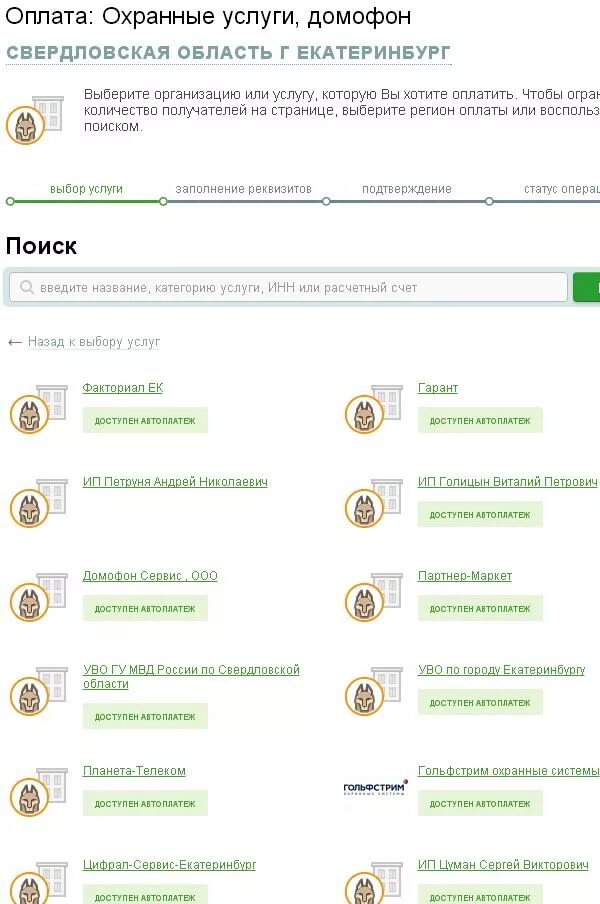Open the Гарант provider icon
This screenshot has width=600, height=904.
tap(373, 409)
